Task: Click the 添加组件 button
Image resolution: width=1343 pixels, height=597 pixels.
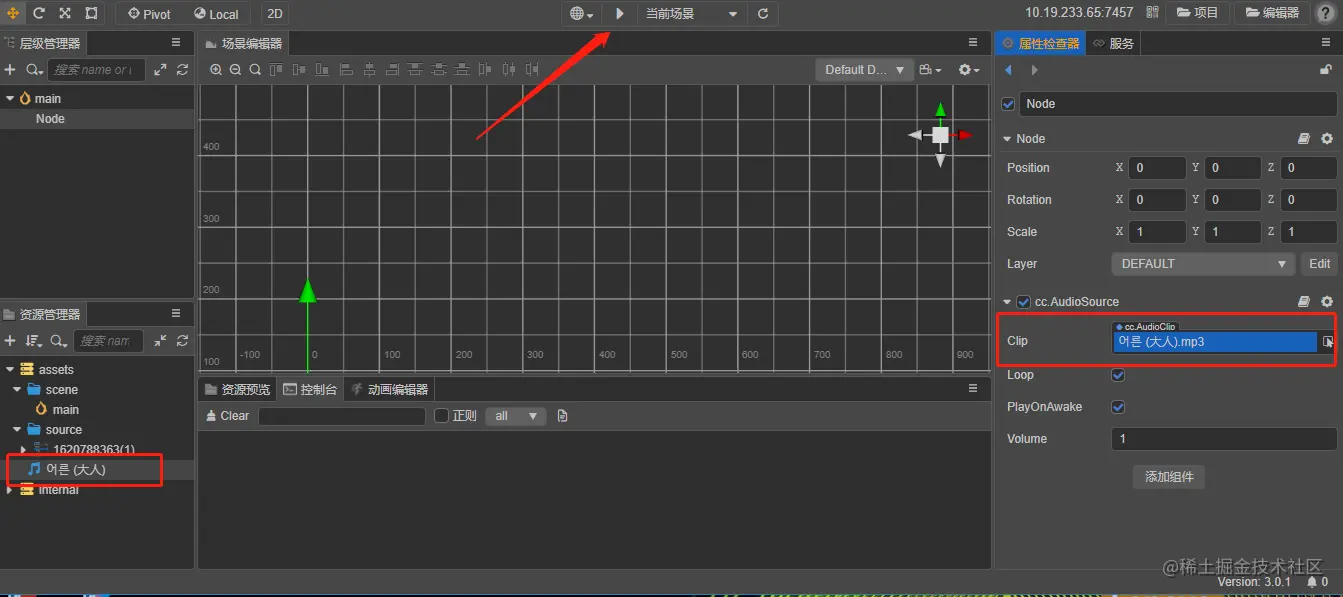Action: 1168,477
